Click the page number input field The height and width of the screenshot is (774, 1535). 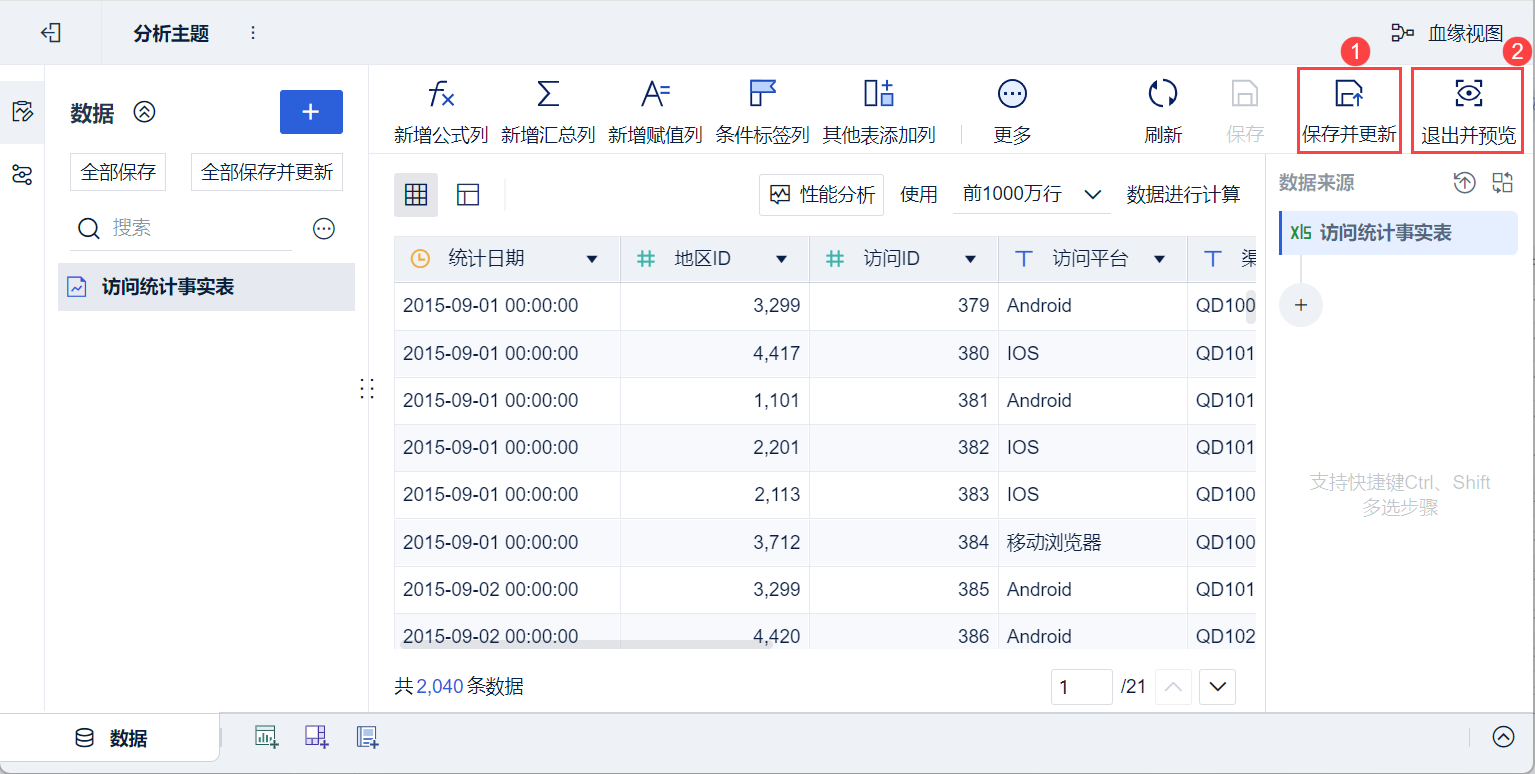point(1081,687)
